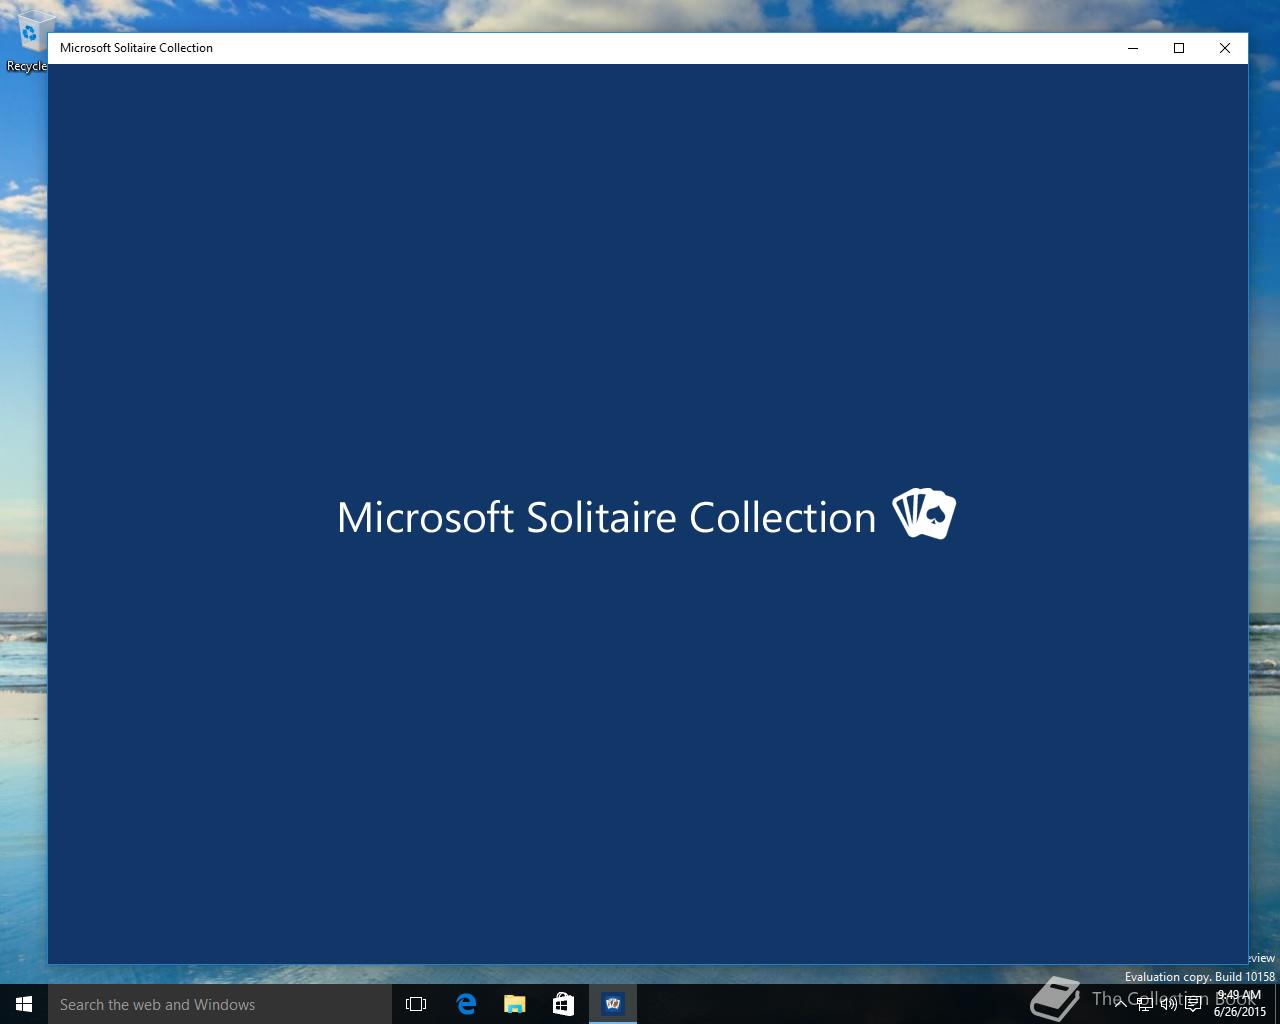Show hidden system tray icons
The width and height of the screenshot is (1280, 1024).
(x=1121, y=1004)
